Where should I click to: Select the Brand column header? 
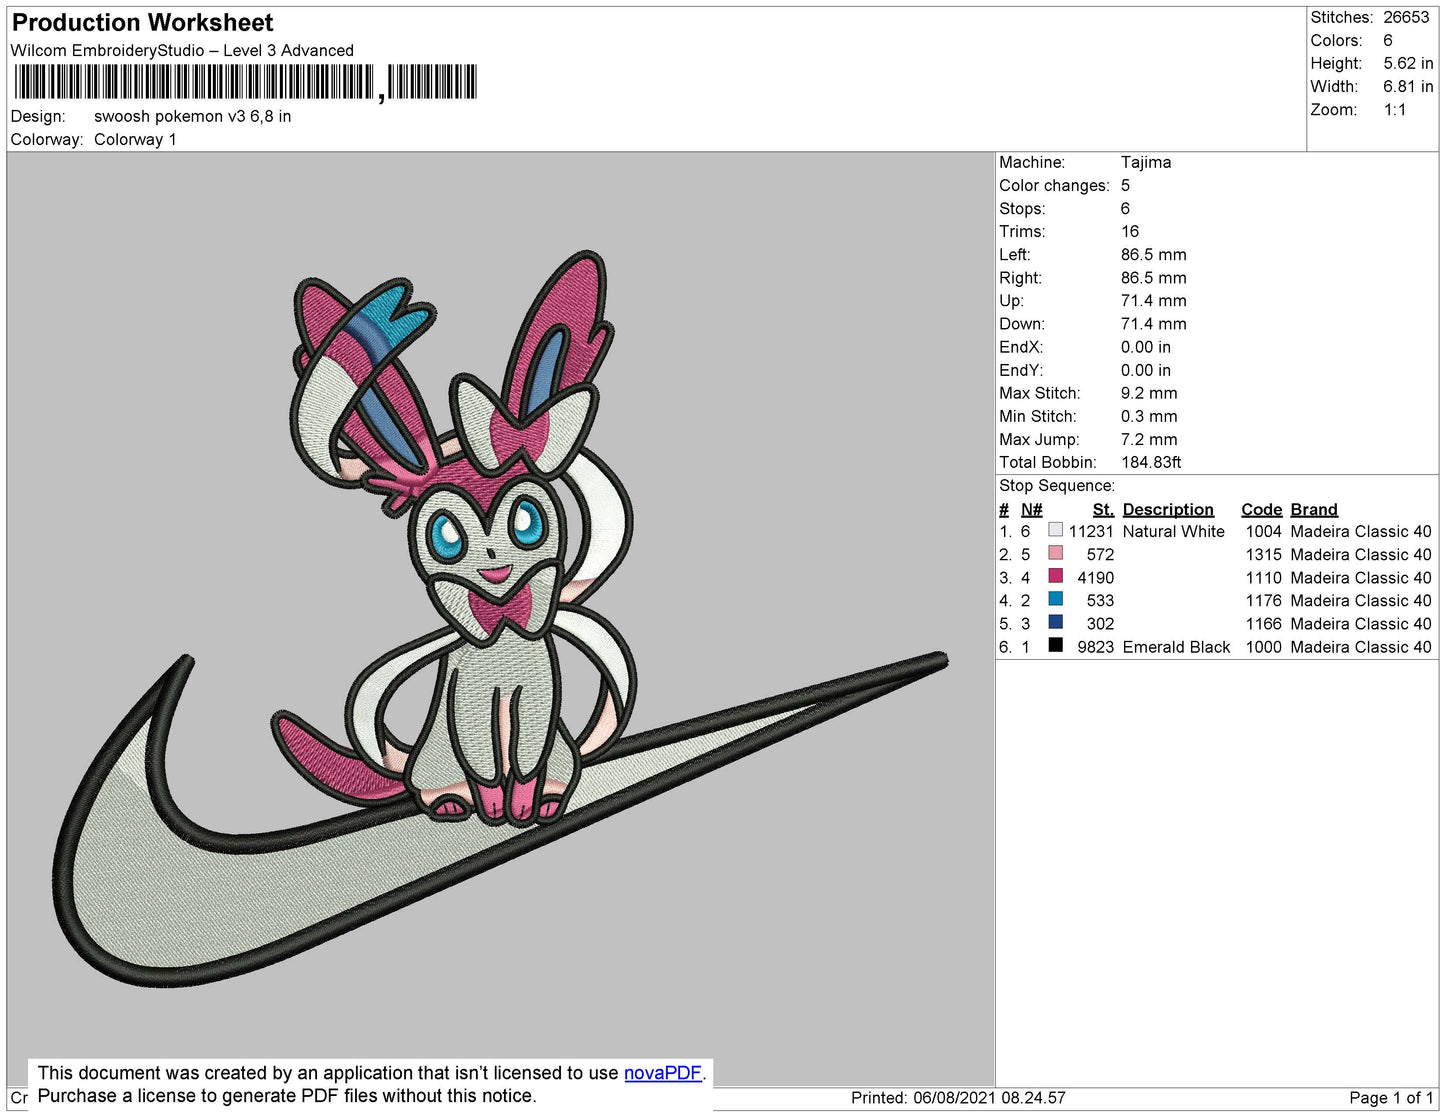pos(1313,509)
